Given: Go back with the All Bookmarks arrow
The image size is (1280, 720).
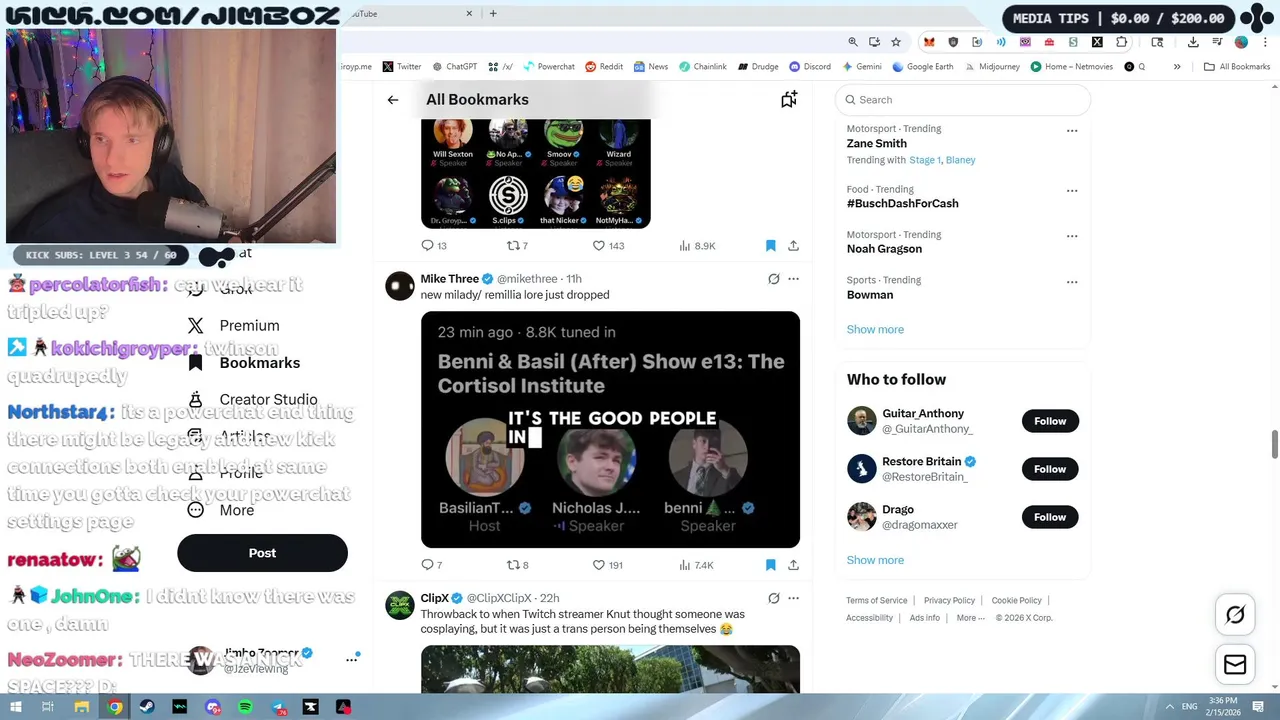Looking at the screenshot, I should pyautogui.click(x=393, y=100).
